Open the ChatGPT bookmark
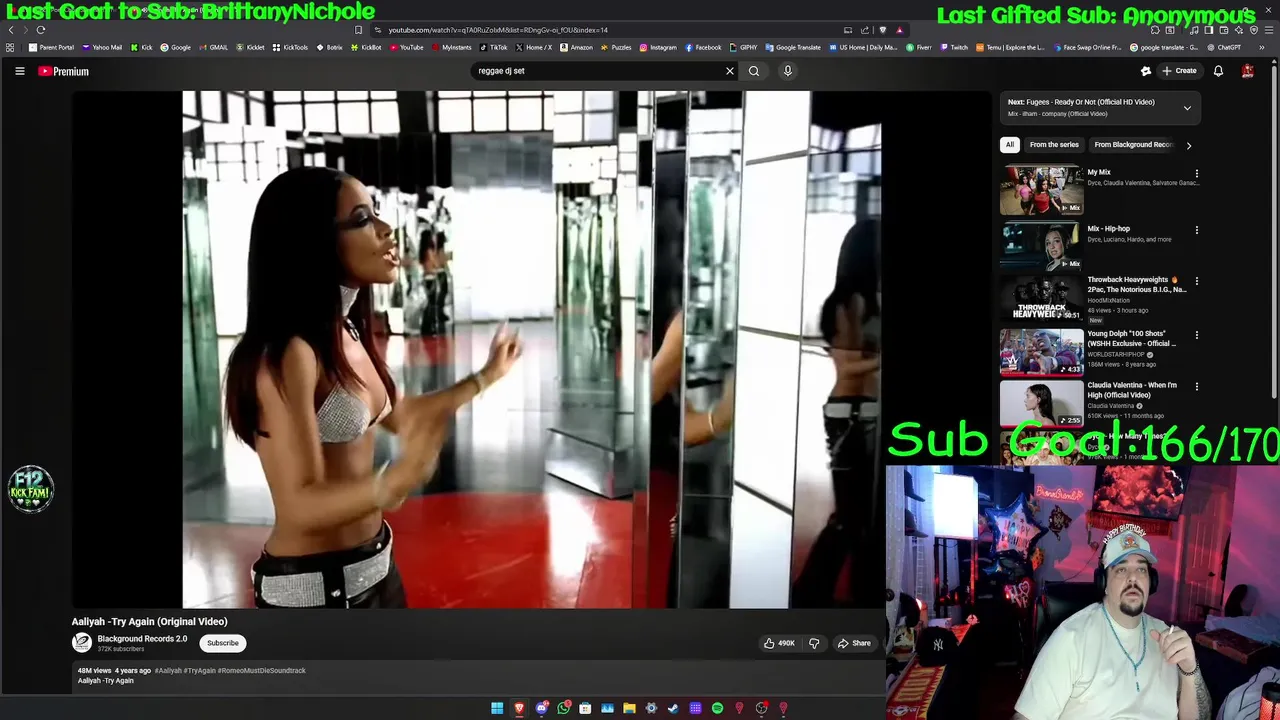Image resolution: width=1280 pixels, height=720 pixels. click(1224, 47)
